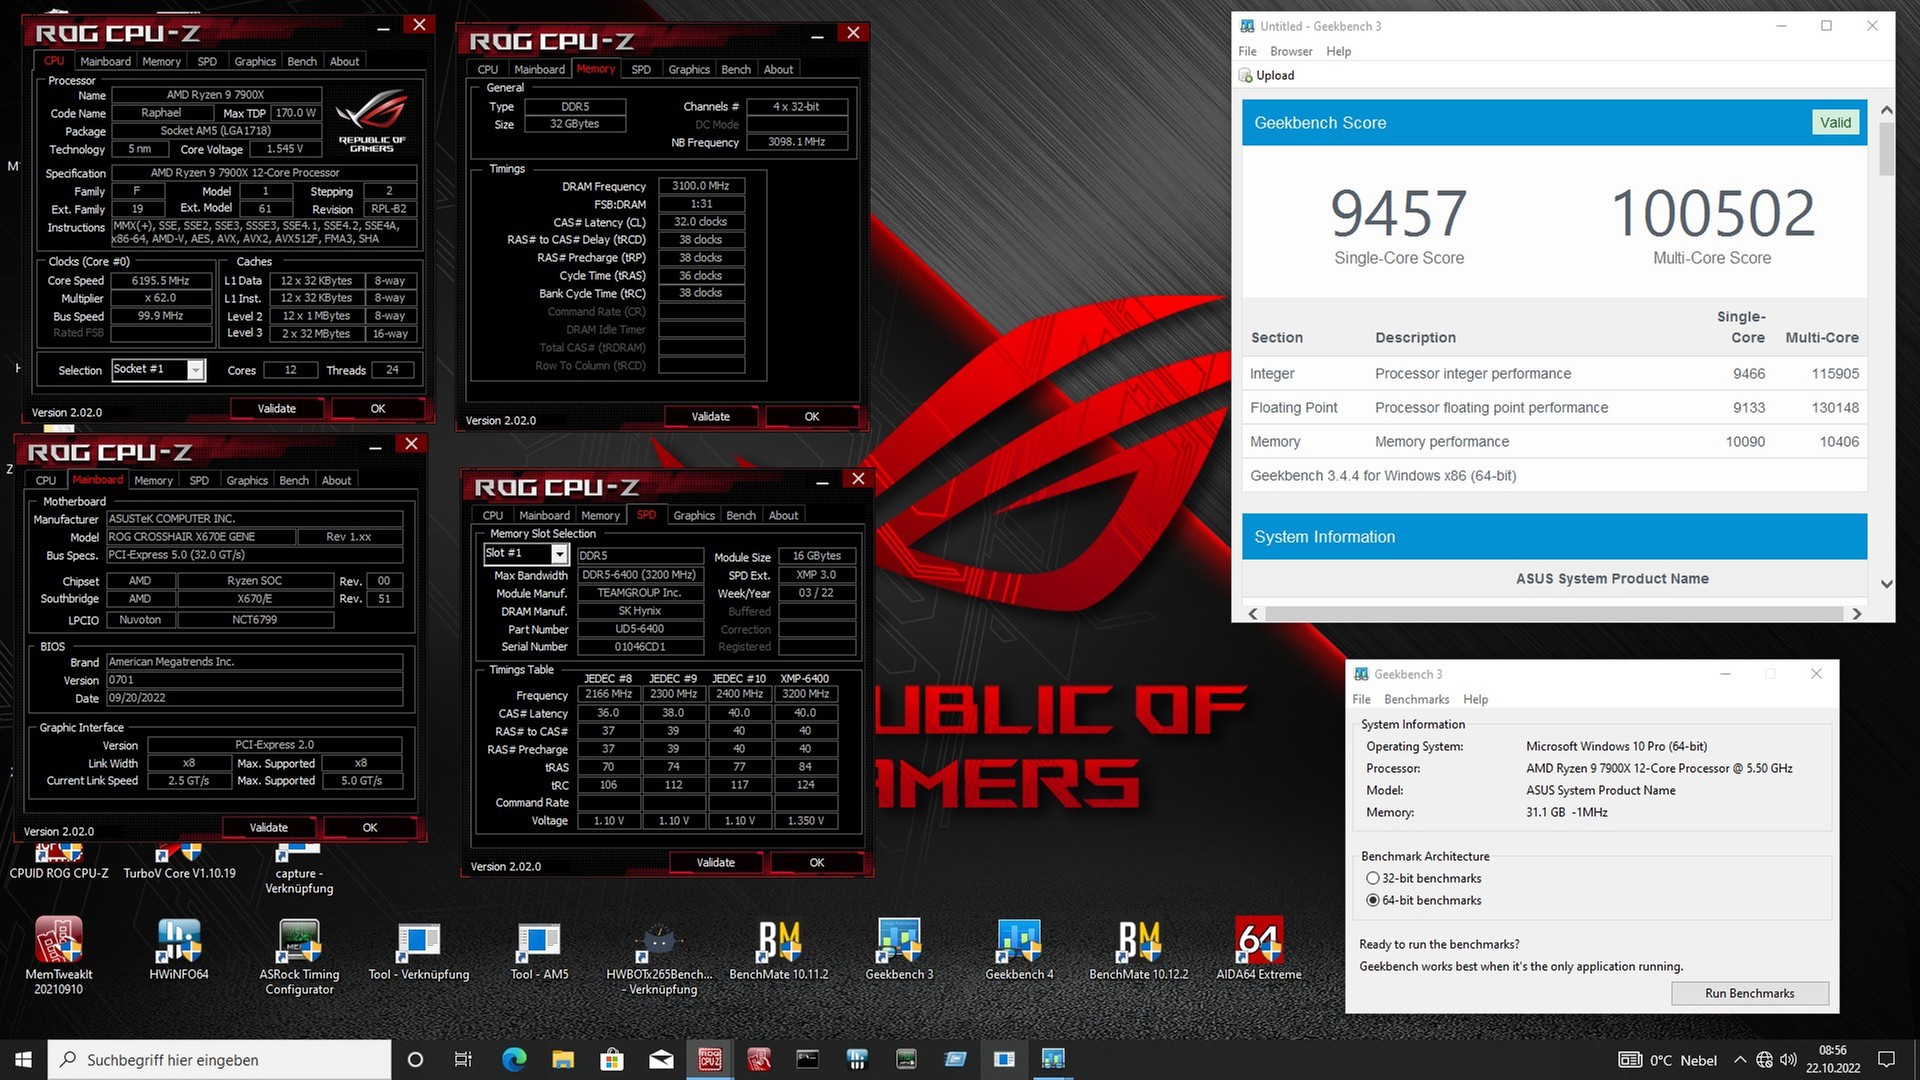Switch to Geekbench taskbar icon
Viewport: 1920px width, 1080px height.
pyautogui.click(x=1053, y=1059)
